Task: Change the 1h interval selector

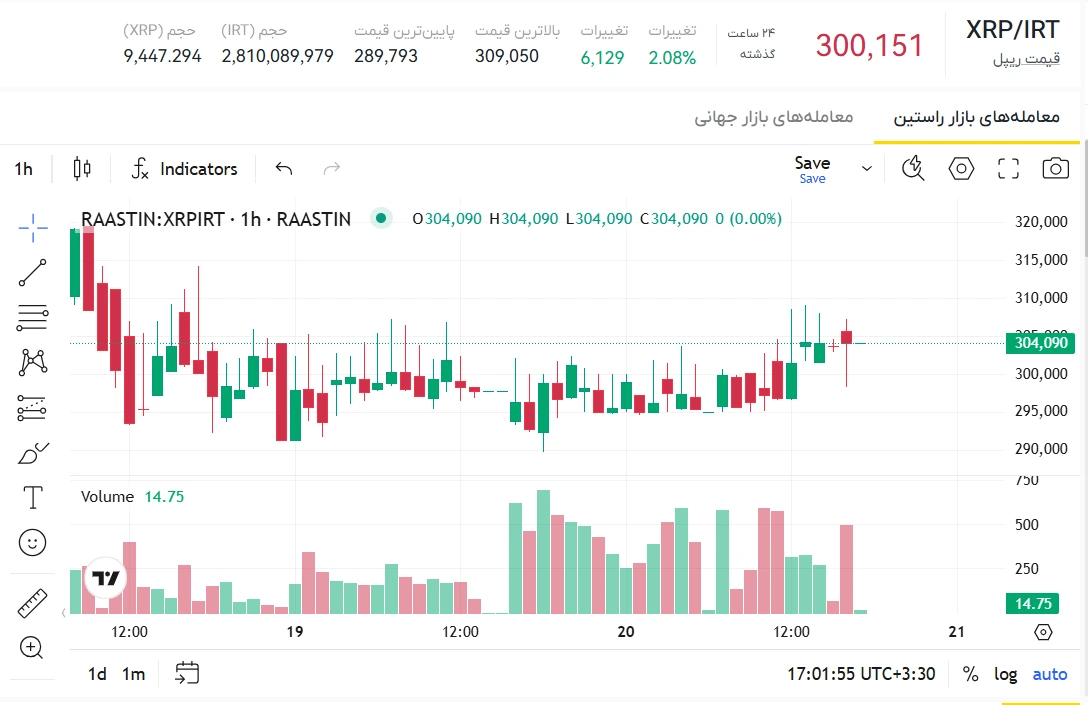Action: click(24, 169)
